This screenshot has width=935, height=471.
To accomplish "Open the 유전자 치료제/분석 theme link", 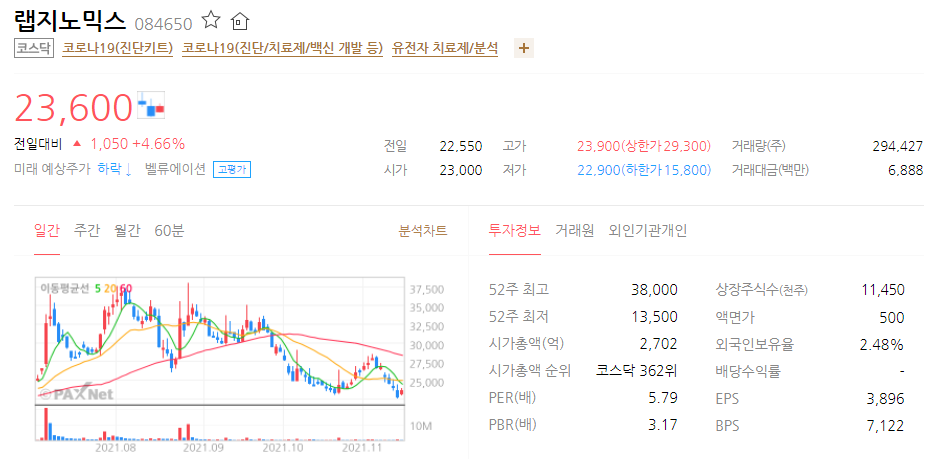I will (445, 48).
